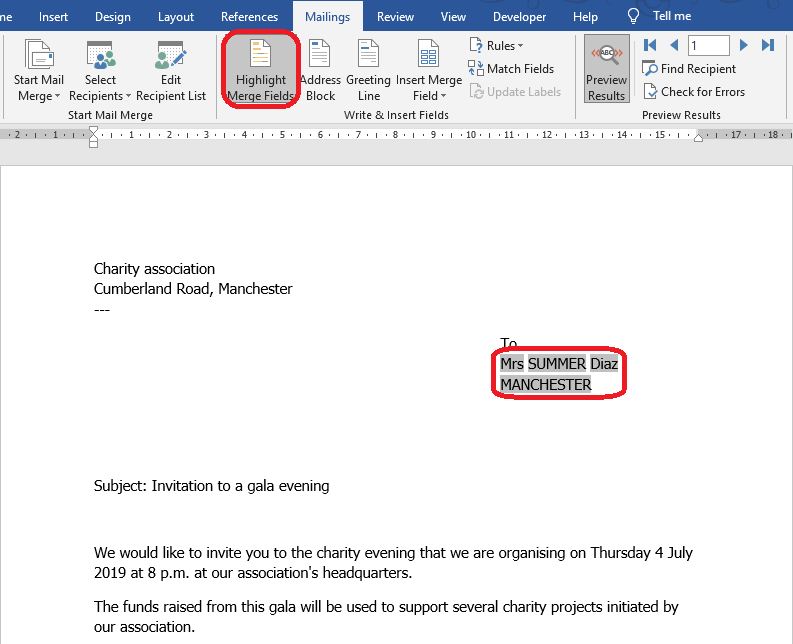
Task: Click the merged field 'MANCHESTER'
Action: [x=546, y=384]
